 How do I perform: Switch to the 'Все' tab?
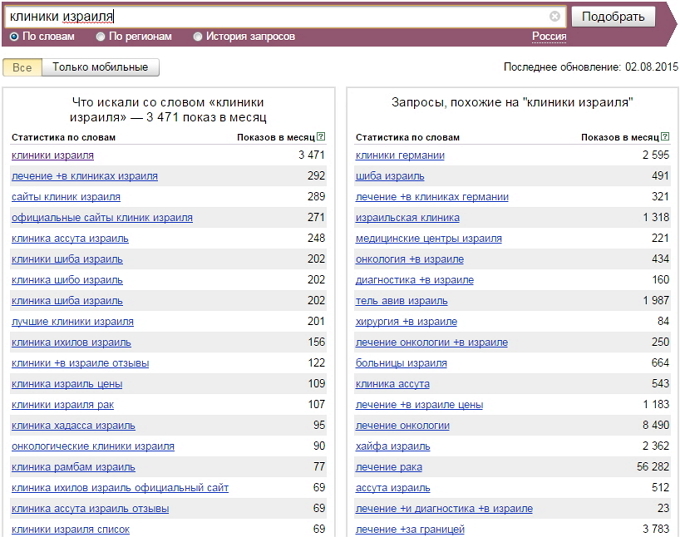click(x=22, y=68)
